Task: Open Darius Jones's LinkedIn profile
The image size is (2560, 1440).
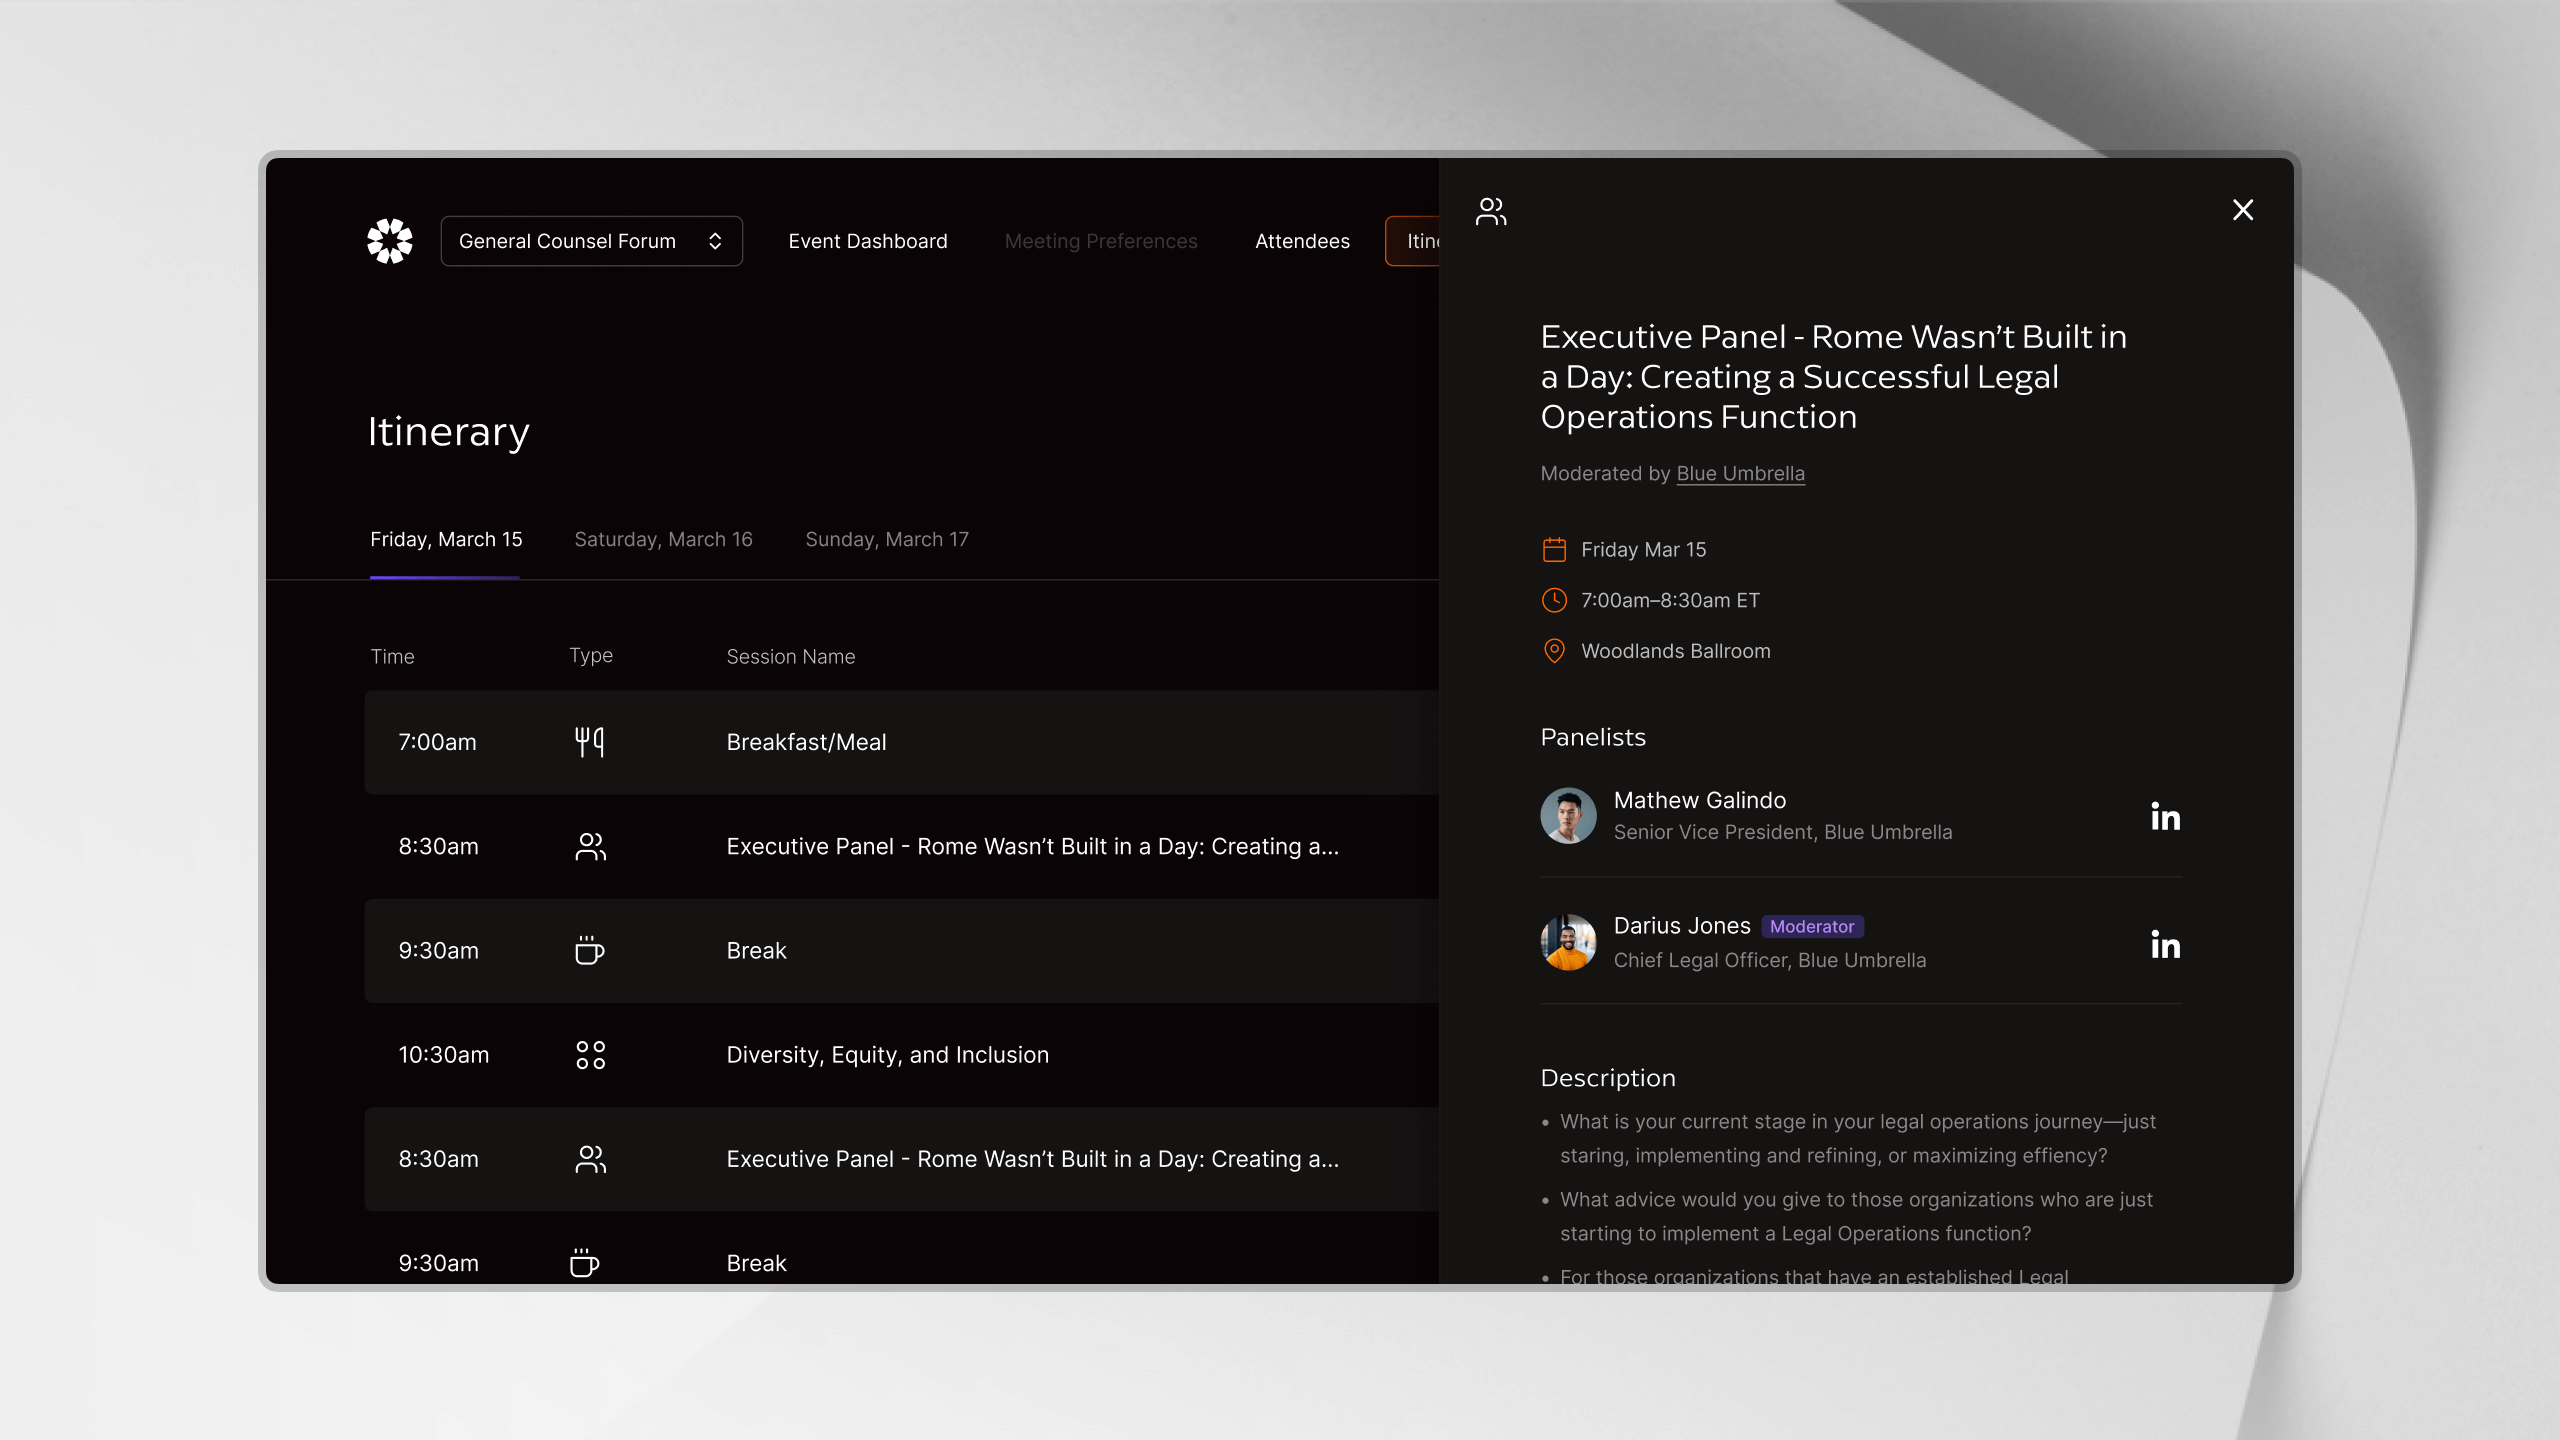Action: tap(2166, 943)
